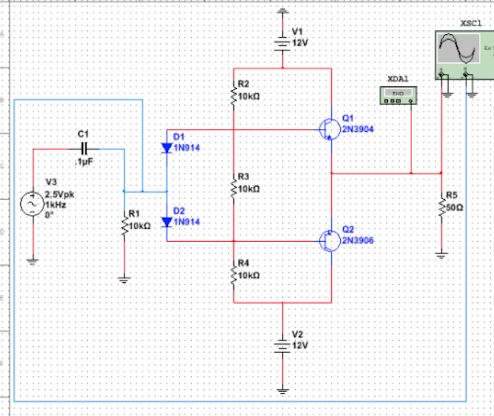
Task: Click the .1µF capacitor value
Action: [x=85, y=162]
